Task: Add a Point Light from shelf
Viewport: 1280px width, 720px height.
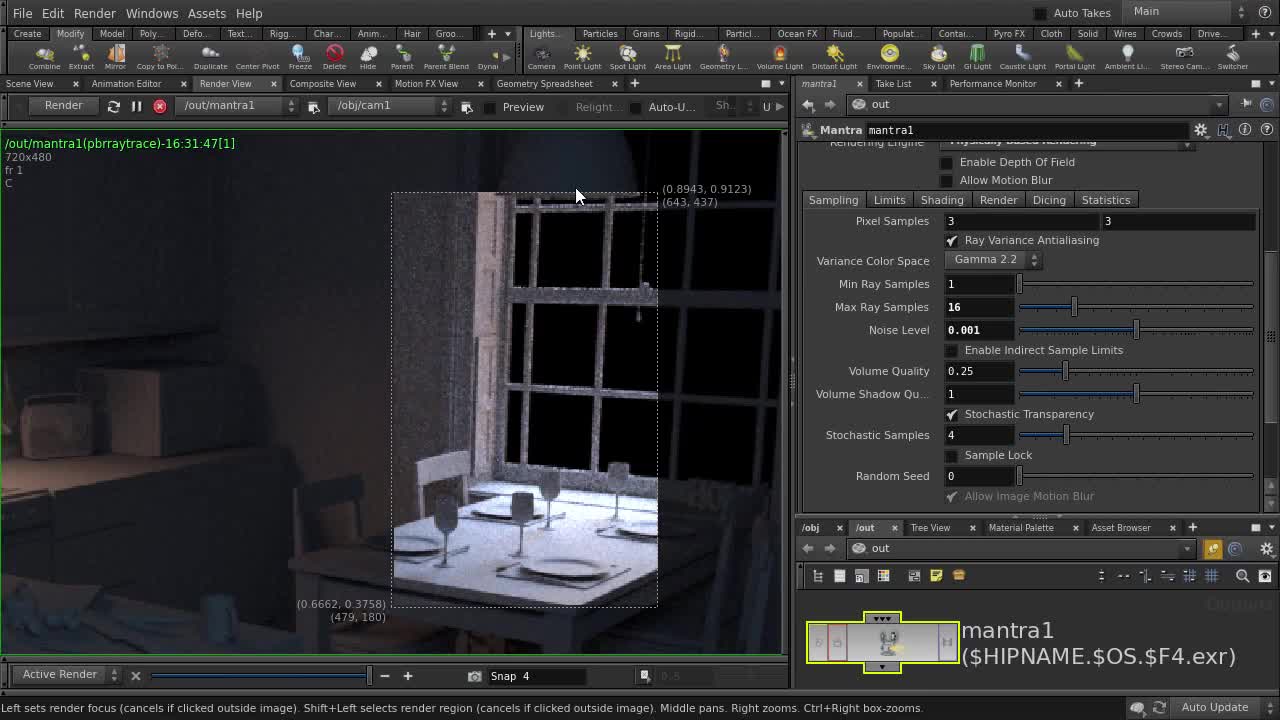Action: pos(582,57)
